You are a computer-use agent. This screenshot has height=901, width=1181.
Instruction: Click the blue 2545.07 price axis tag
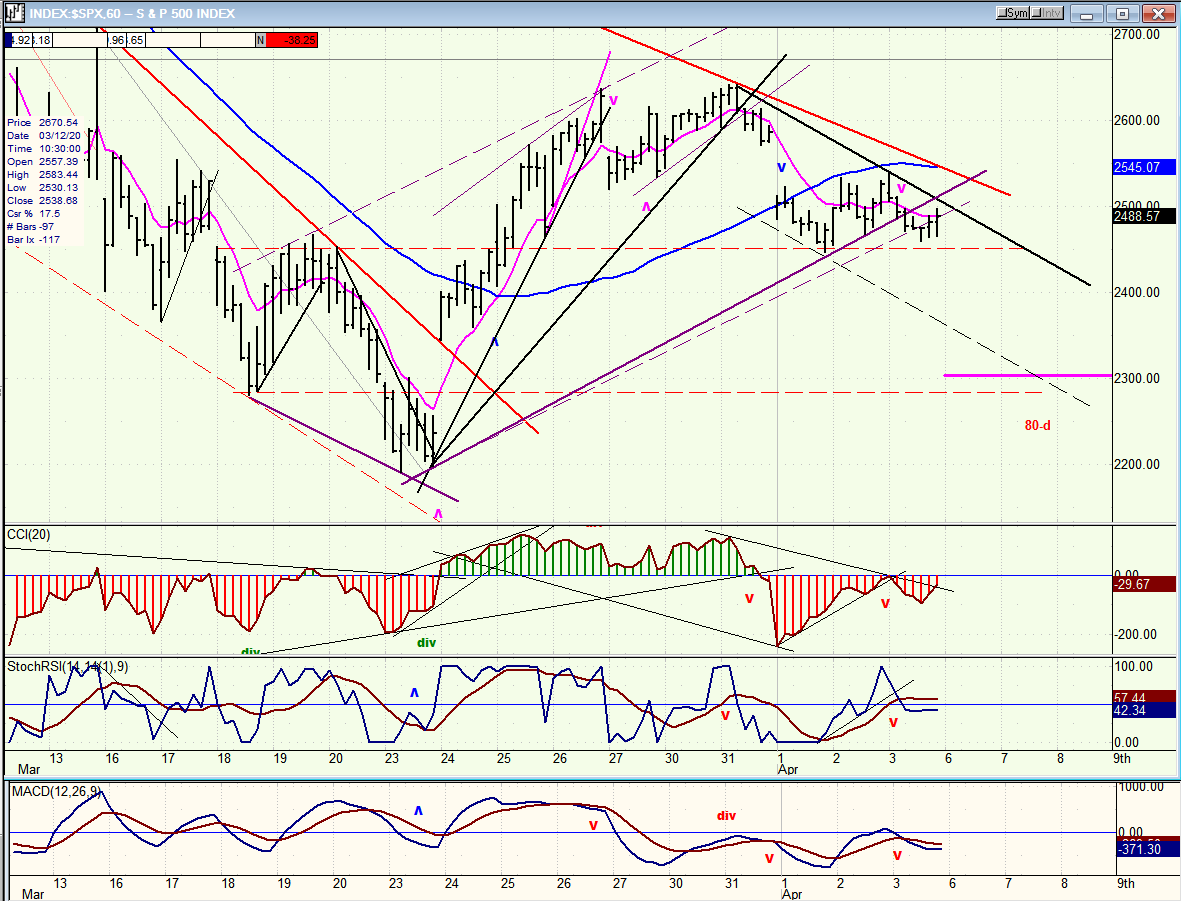point(1144,167)
